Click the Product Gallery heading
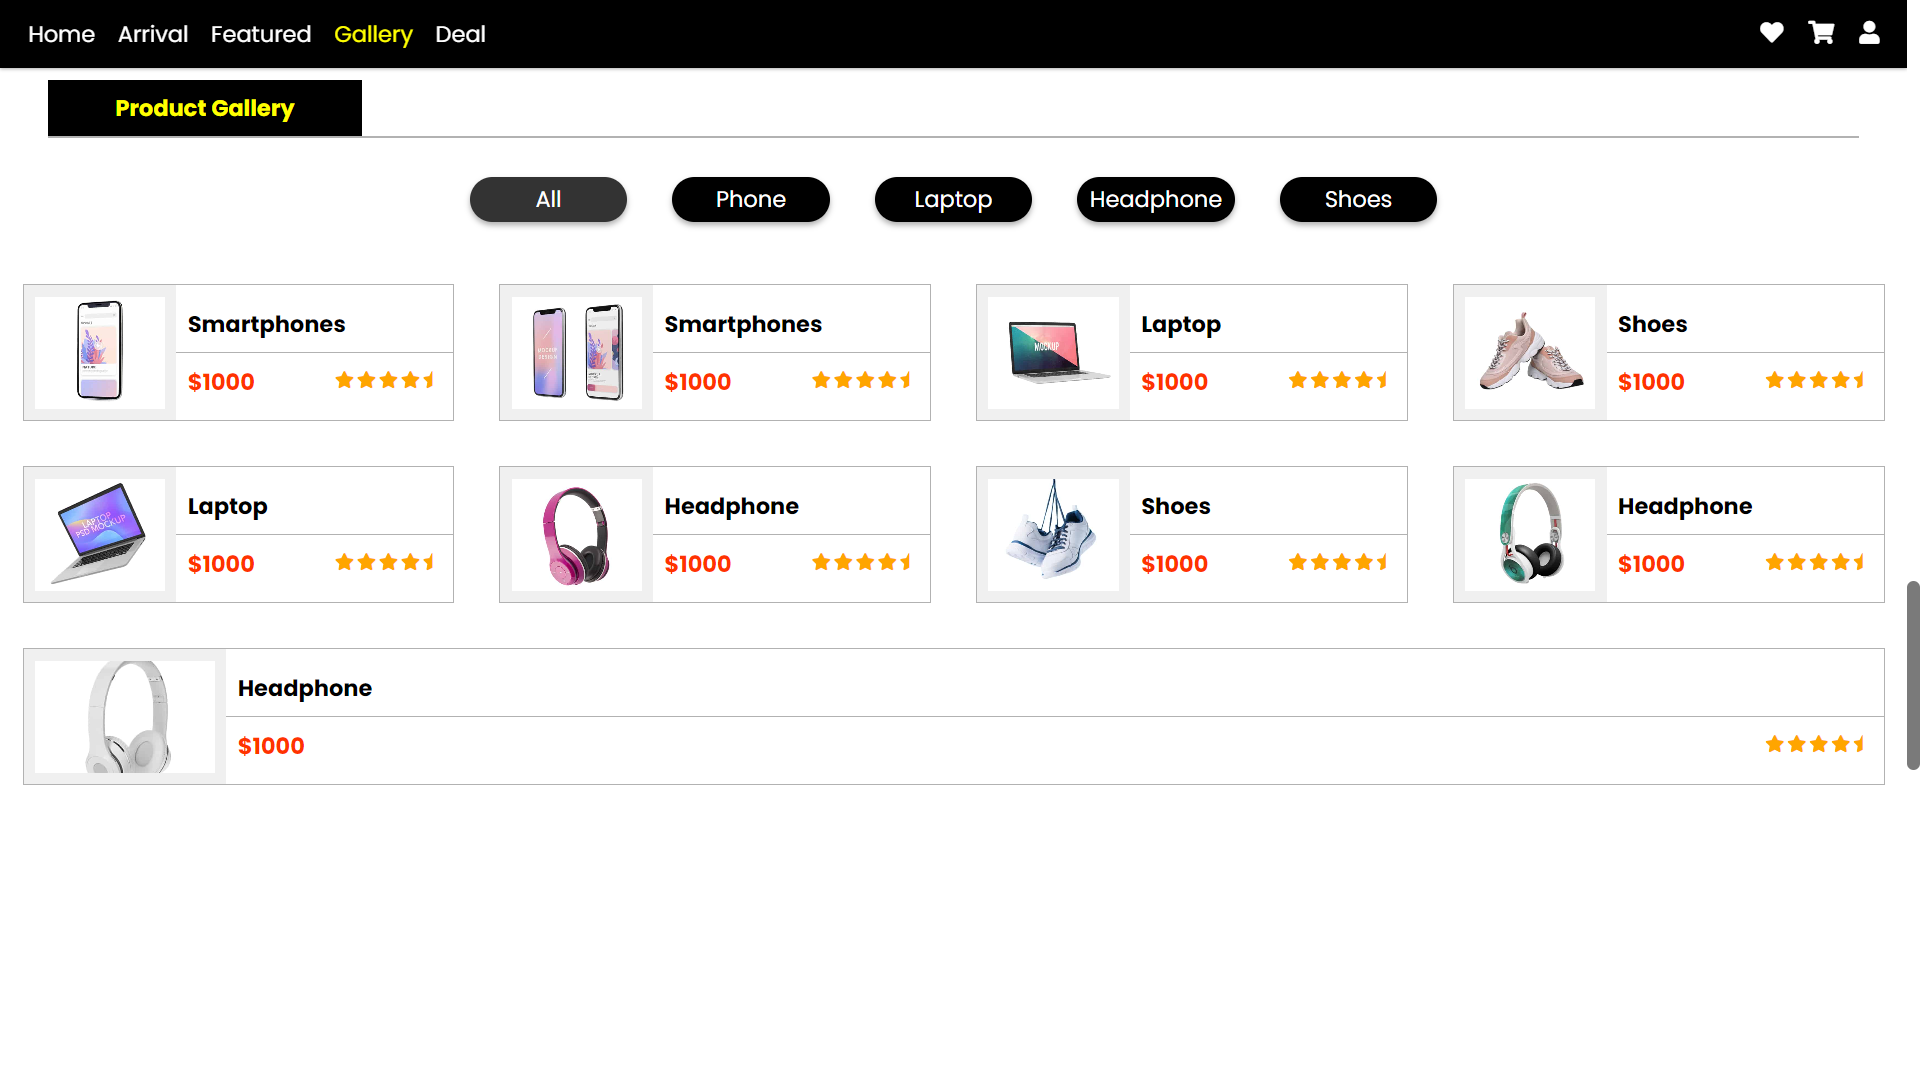1920x1080 pixels. 204,108
